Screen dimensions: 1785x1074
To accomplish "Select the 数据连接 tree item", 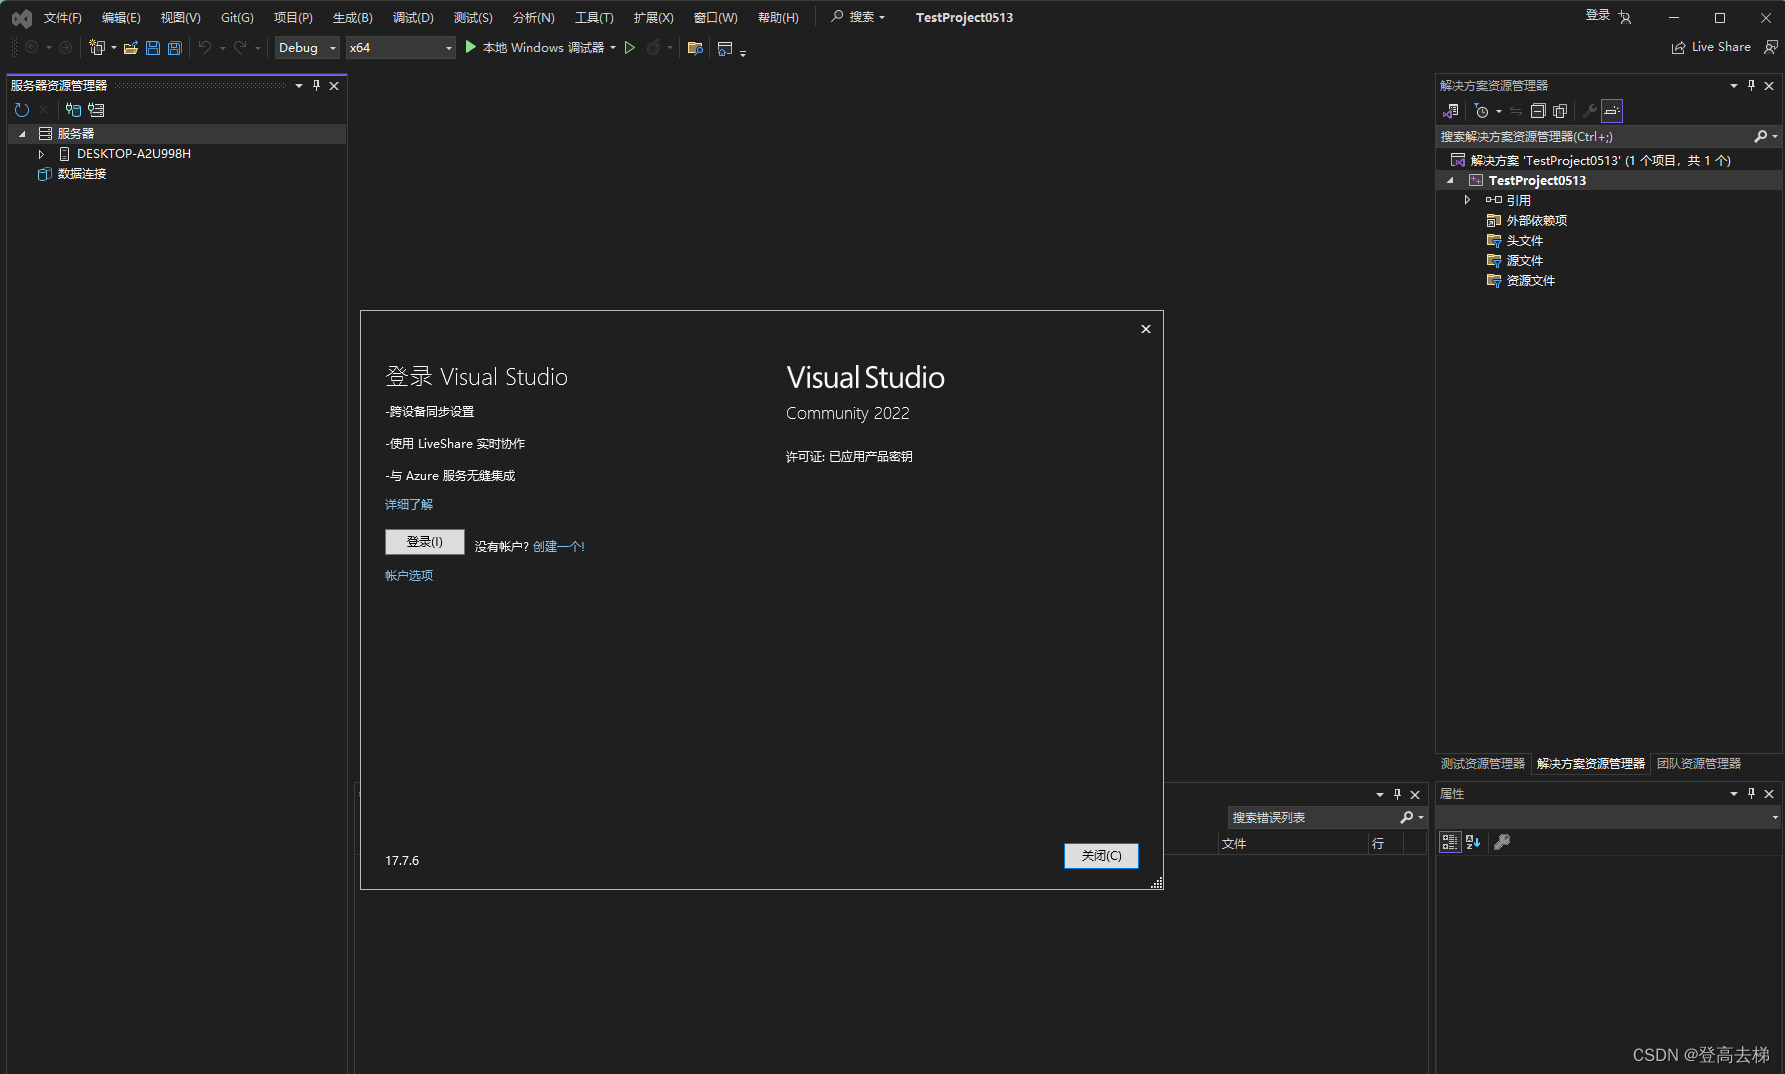I will [x=81, y=174].
